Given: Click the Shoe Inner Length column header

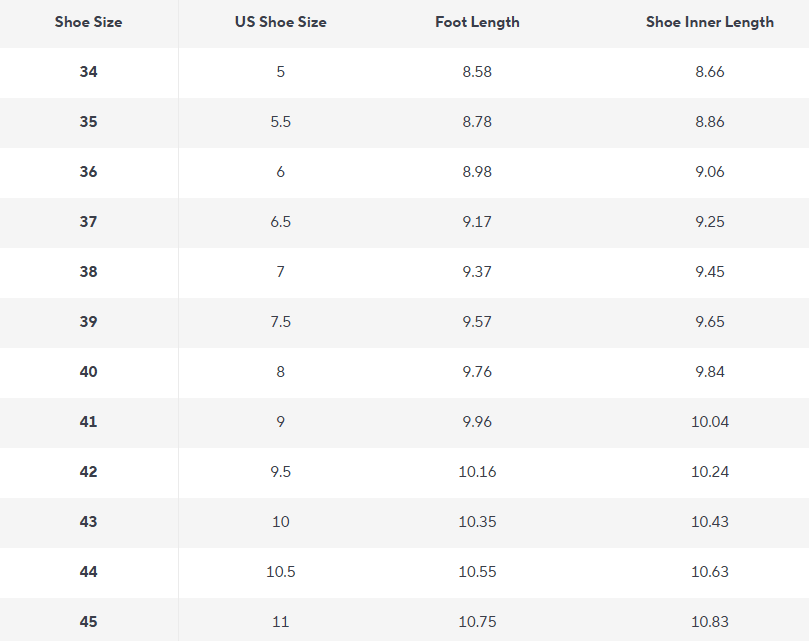Looking at the screenshot, I should tap(709, 22).
